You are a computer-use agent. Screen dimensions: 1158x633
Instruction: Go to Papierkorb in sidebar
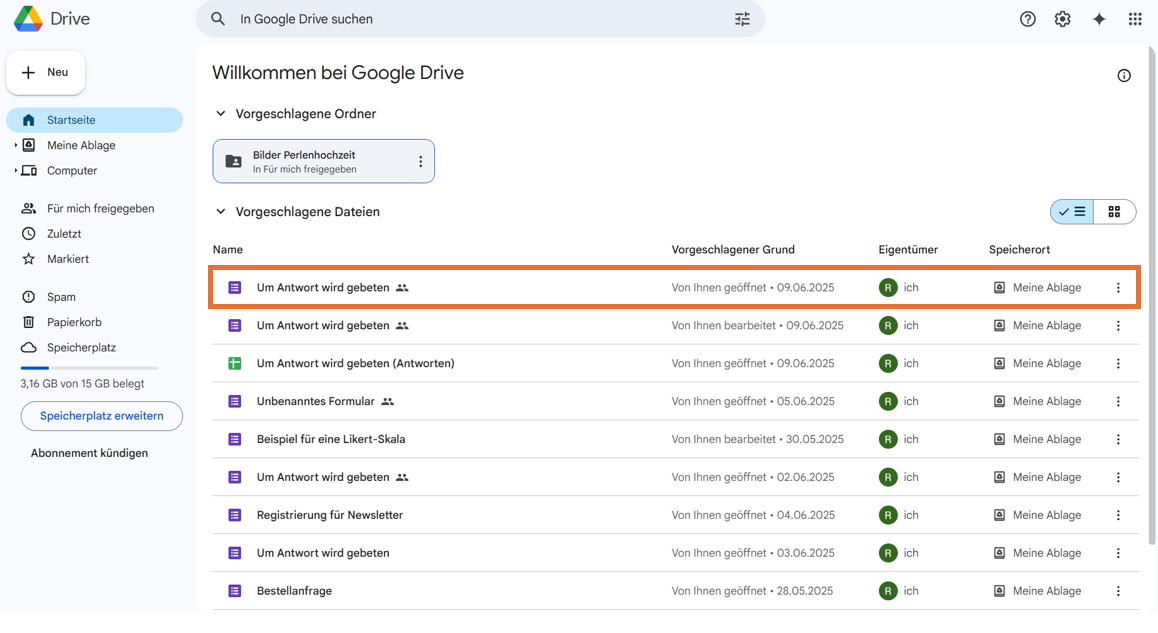pos(74,322)
